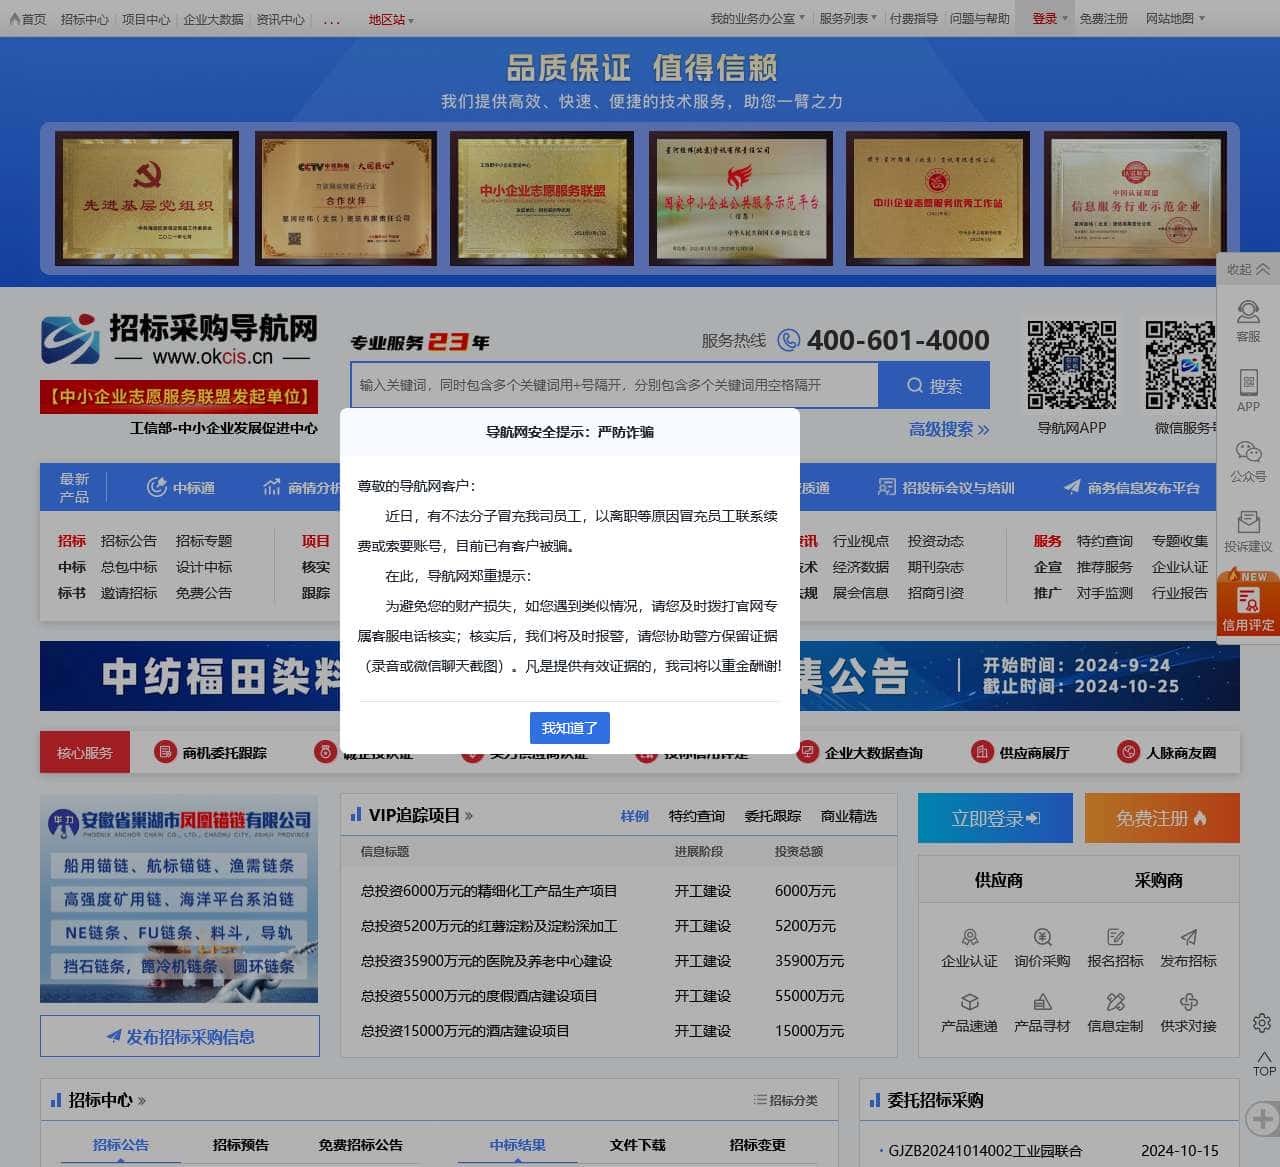Open the 企业认证 icon
1280x1167 pixels.
(x=969, y=948)
